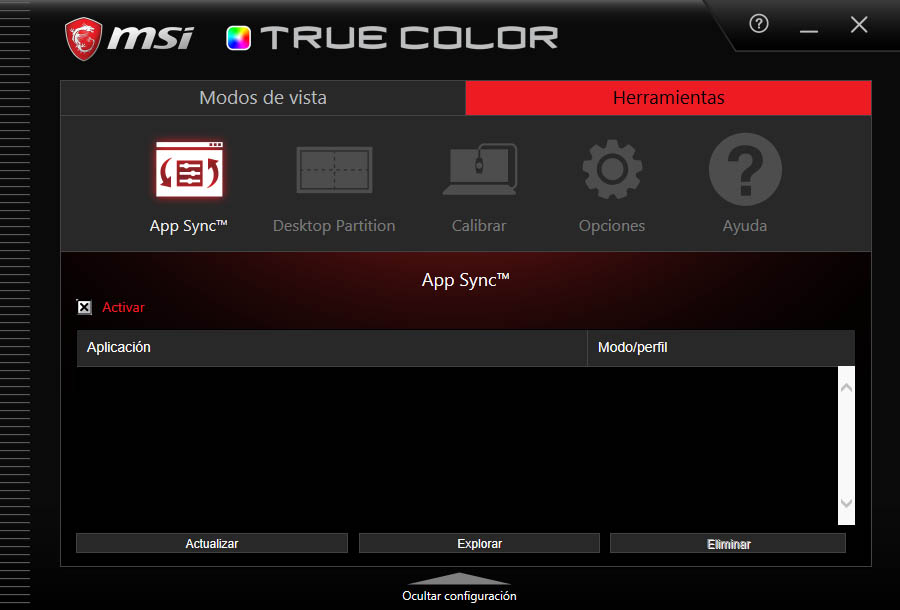Open the App Sync tool icon
This screenshot has height=610, width=900.
click(x=189, y=170)
